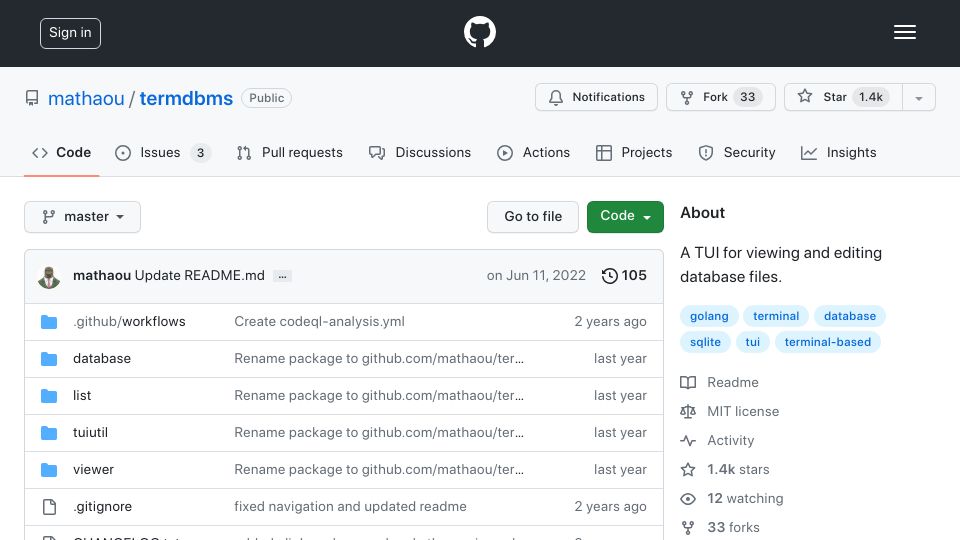Open the green Code dropdown button
960x540 pixels.
pyautogui.click(x=625, y=217)
